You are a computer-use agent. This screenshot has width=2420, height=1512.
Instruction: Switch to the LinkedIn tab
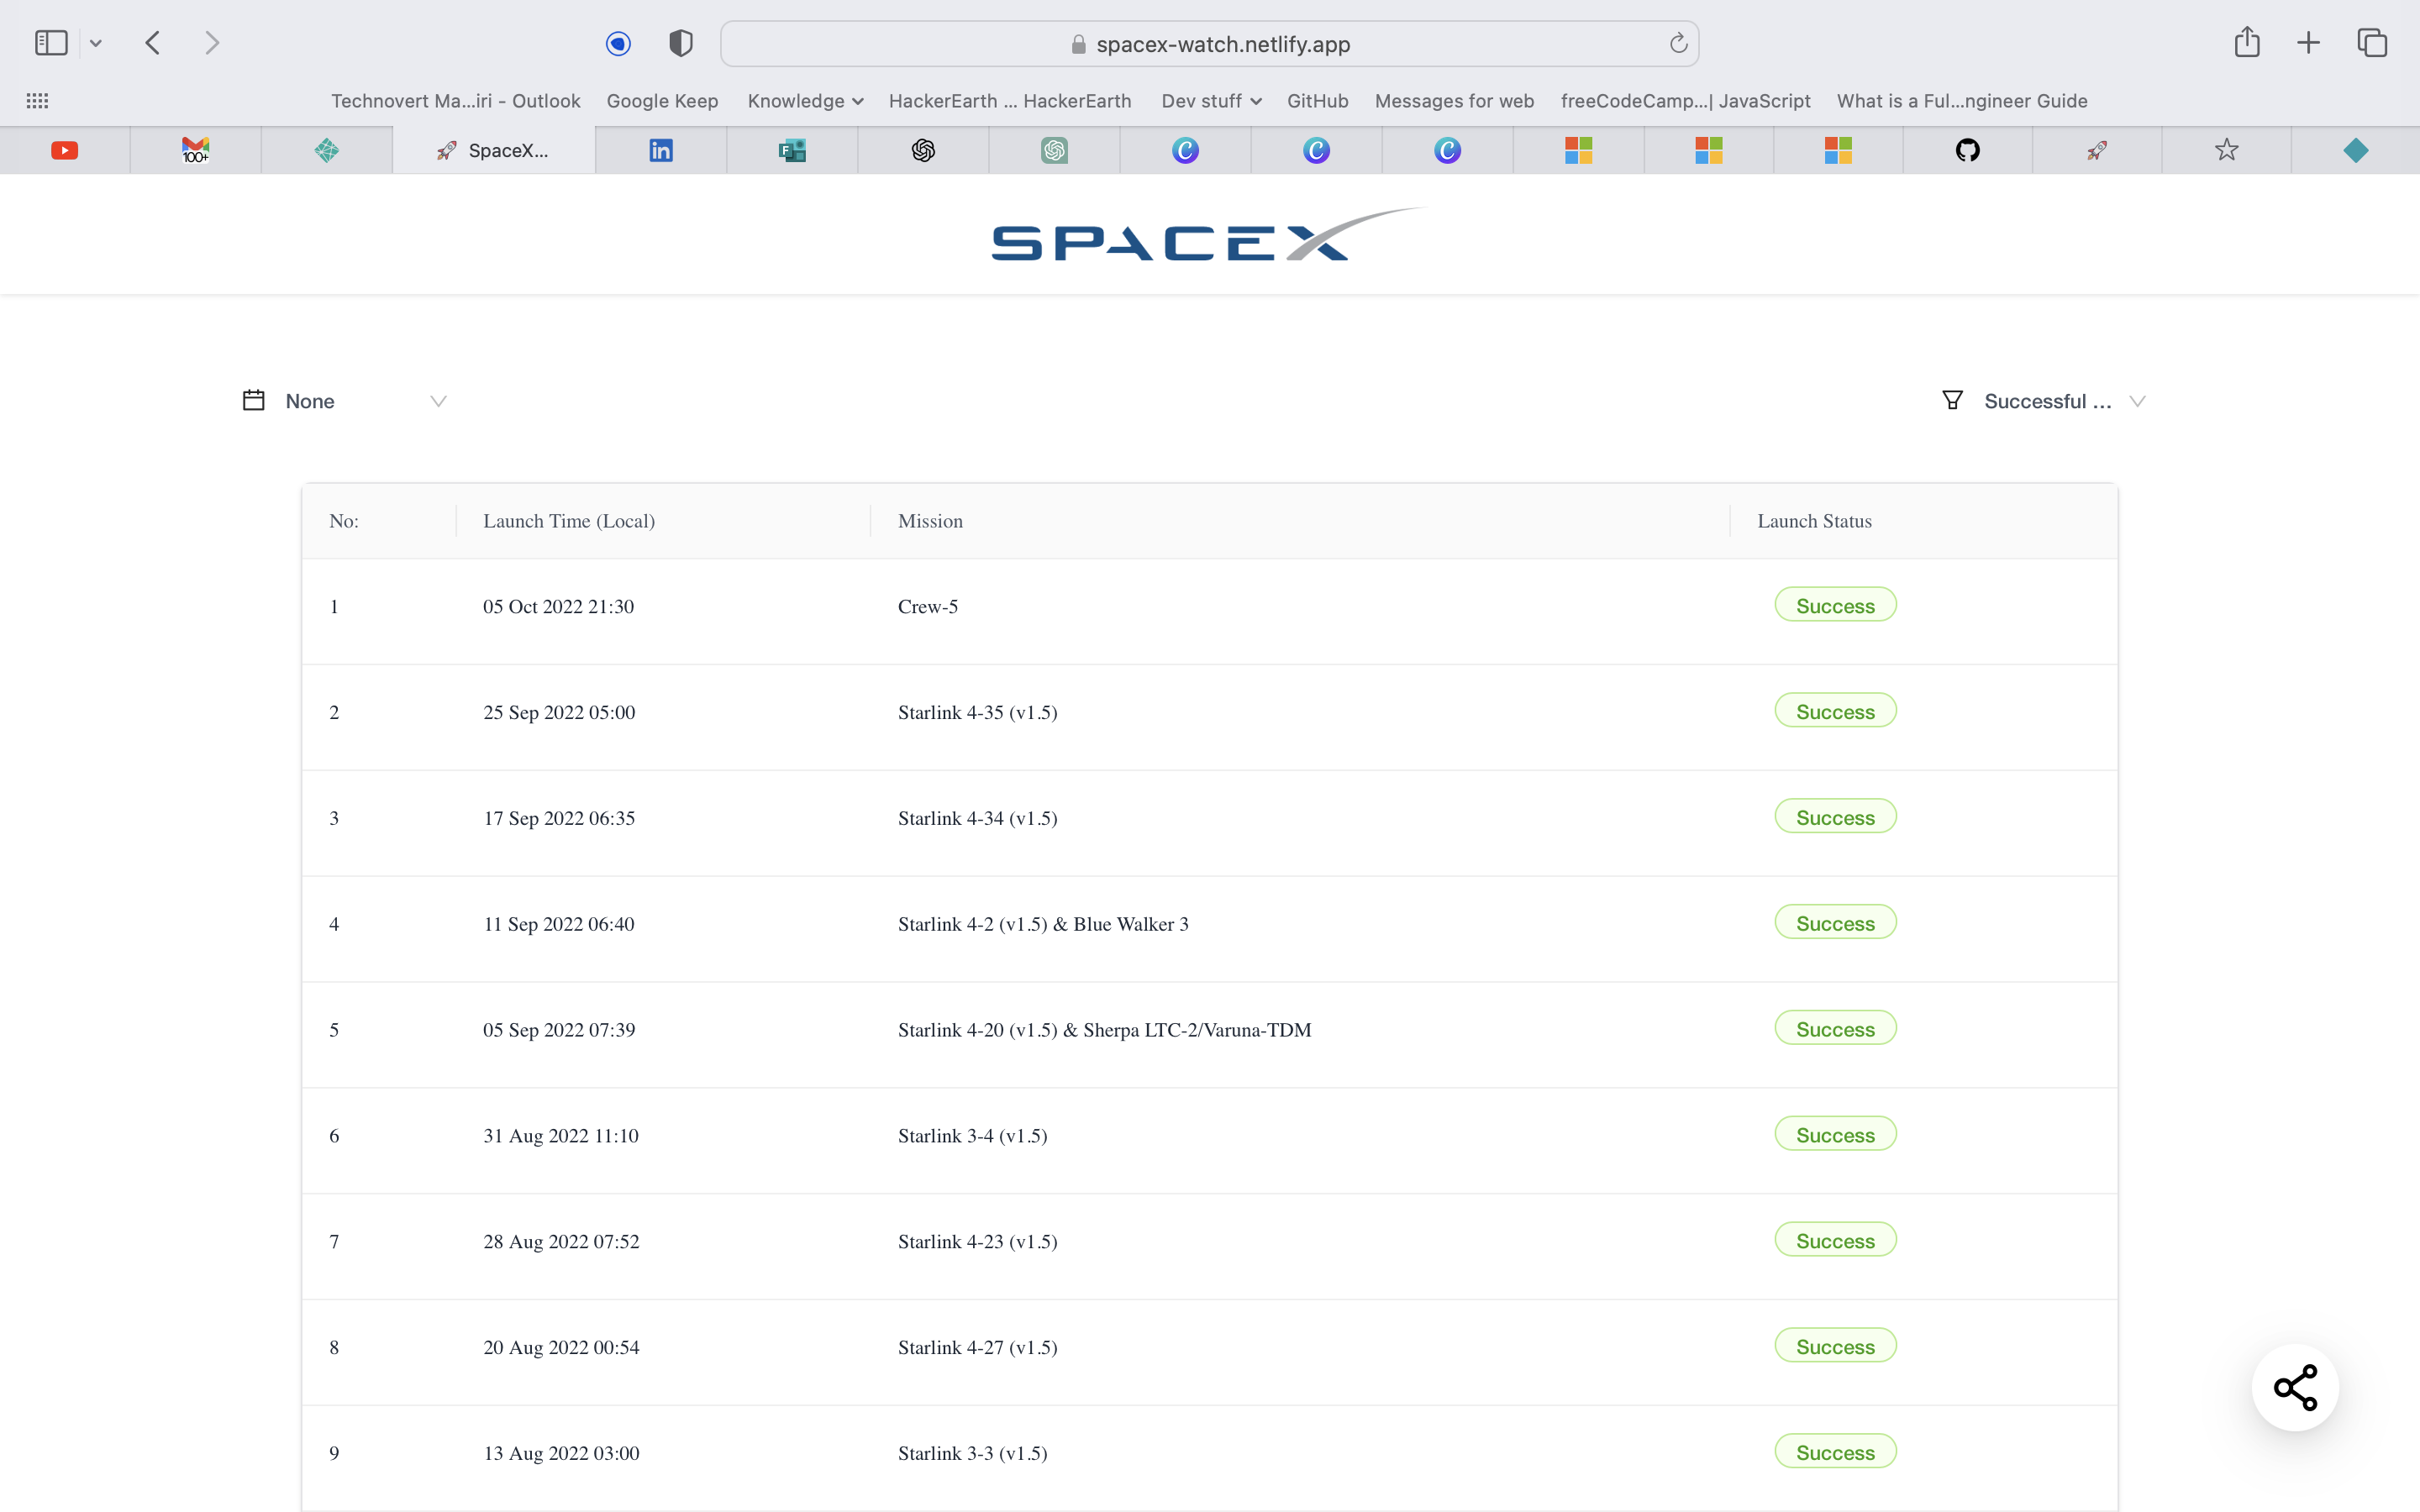tap(661, 150)
